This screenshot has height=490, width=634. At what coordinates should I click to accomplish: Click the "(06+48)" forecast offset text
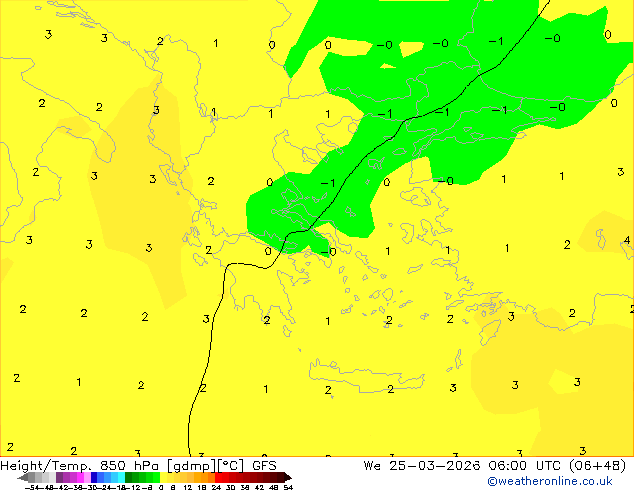pos(597,466)
